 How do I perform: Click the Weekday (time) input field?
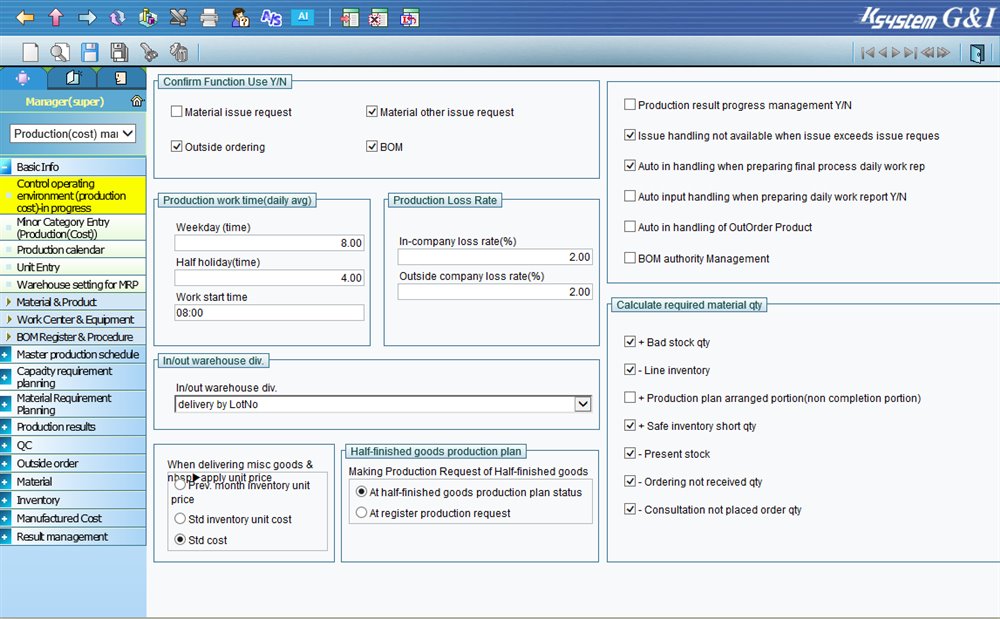tap(269, 243)
